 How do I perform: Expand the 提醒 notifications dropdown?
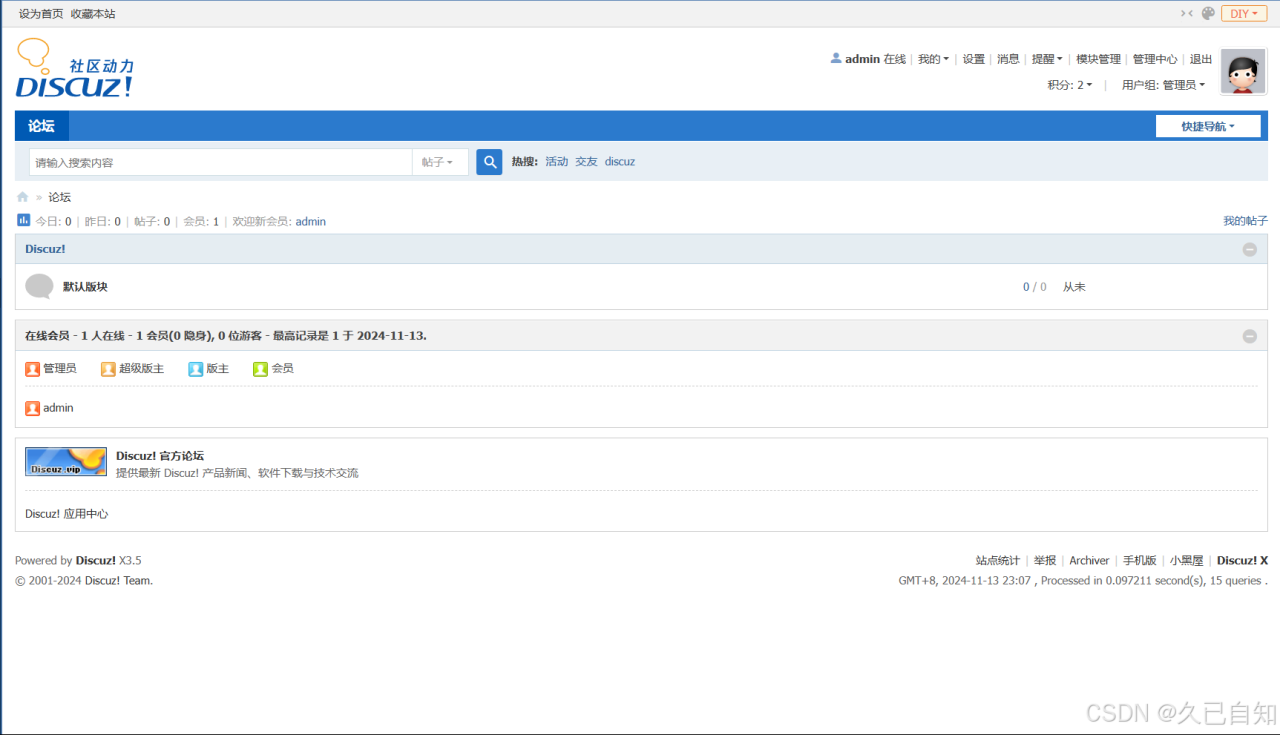pyautogui.click(x=1047, y=59)
